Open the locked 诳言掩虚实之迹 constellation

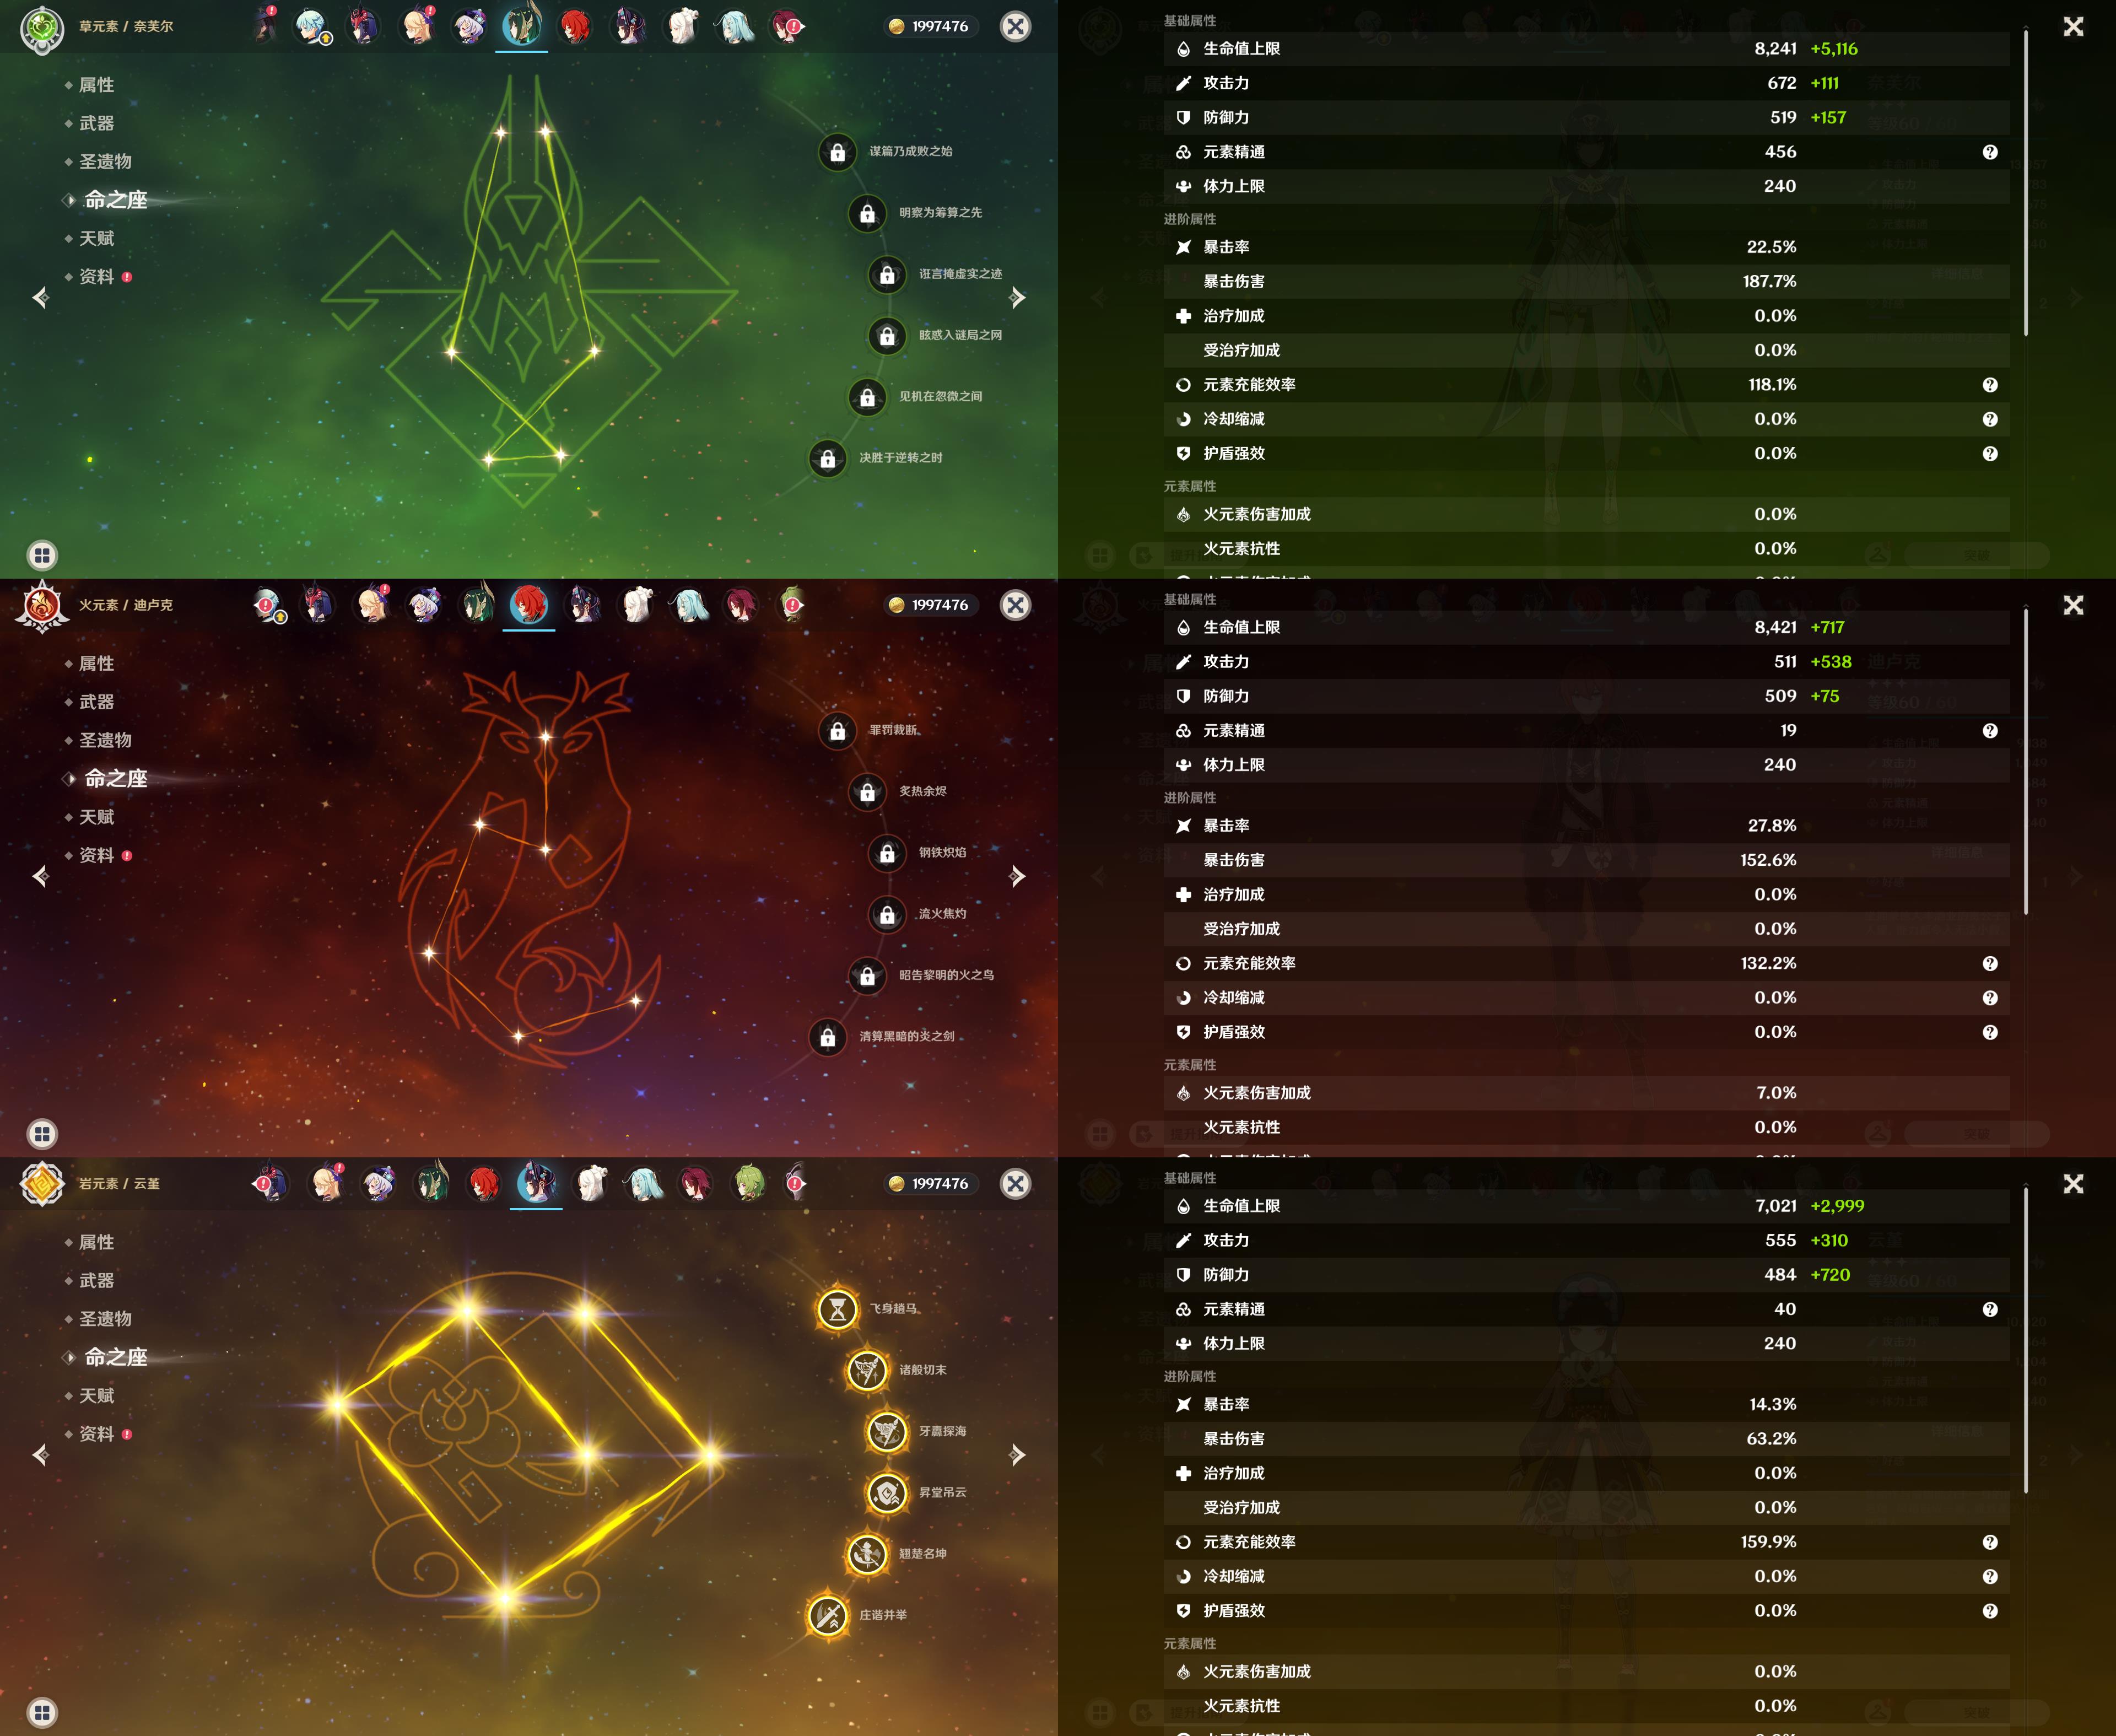888,274
